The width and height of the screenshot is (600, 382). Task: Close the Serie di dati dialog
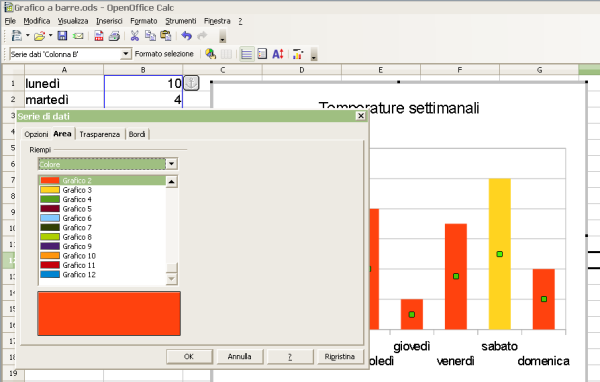pos(360,116)
